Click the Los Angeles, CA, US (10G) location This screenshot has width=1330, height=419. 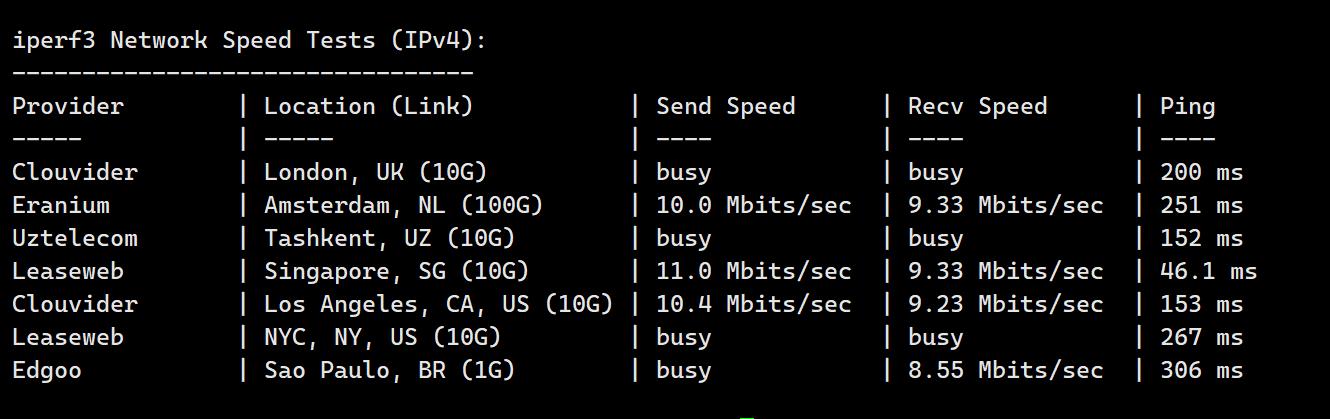coord(438,304)
